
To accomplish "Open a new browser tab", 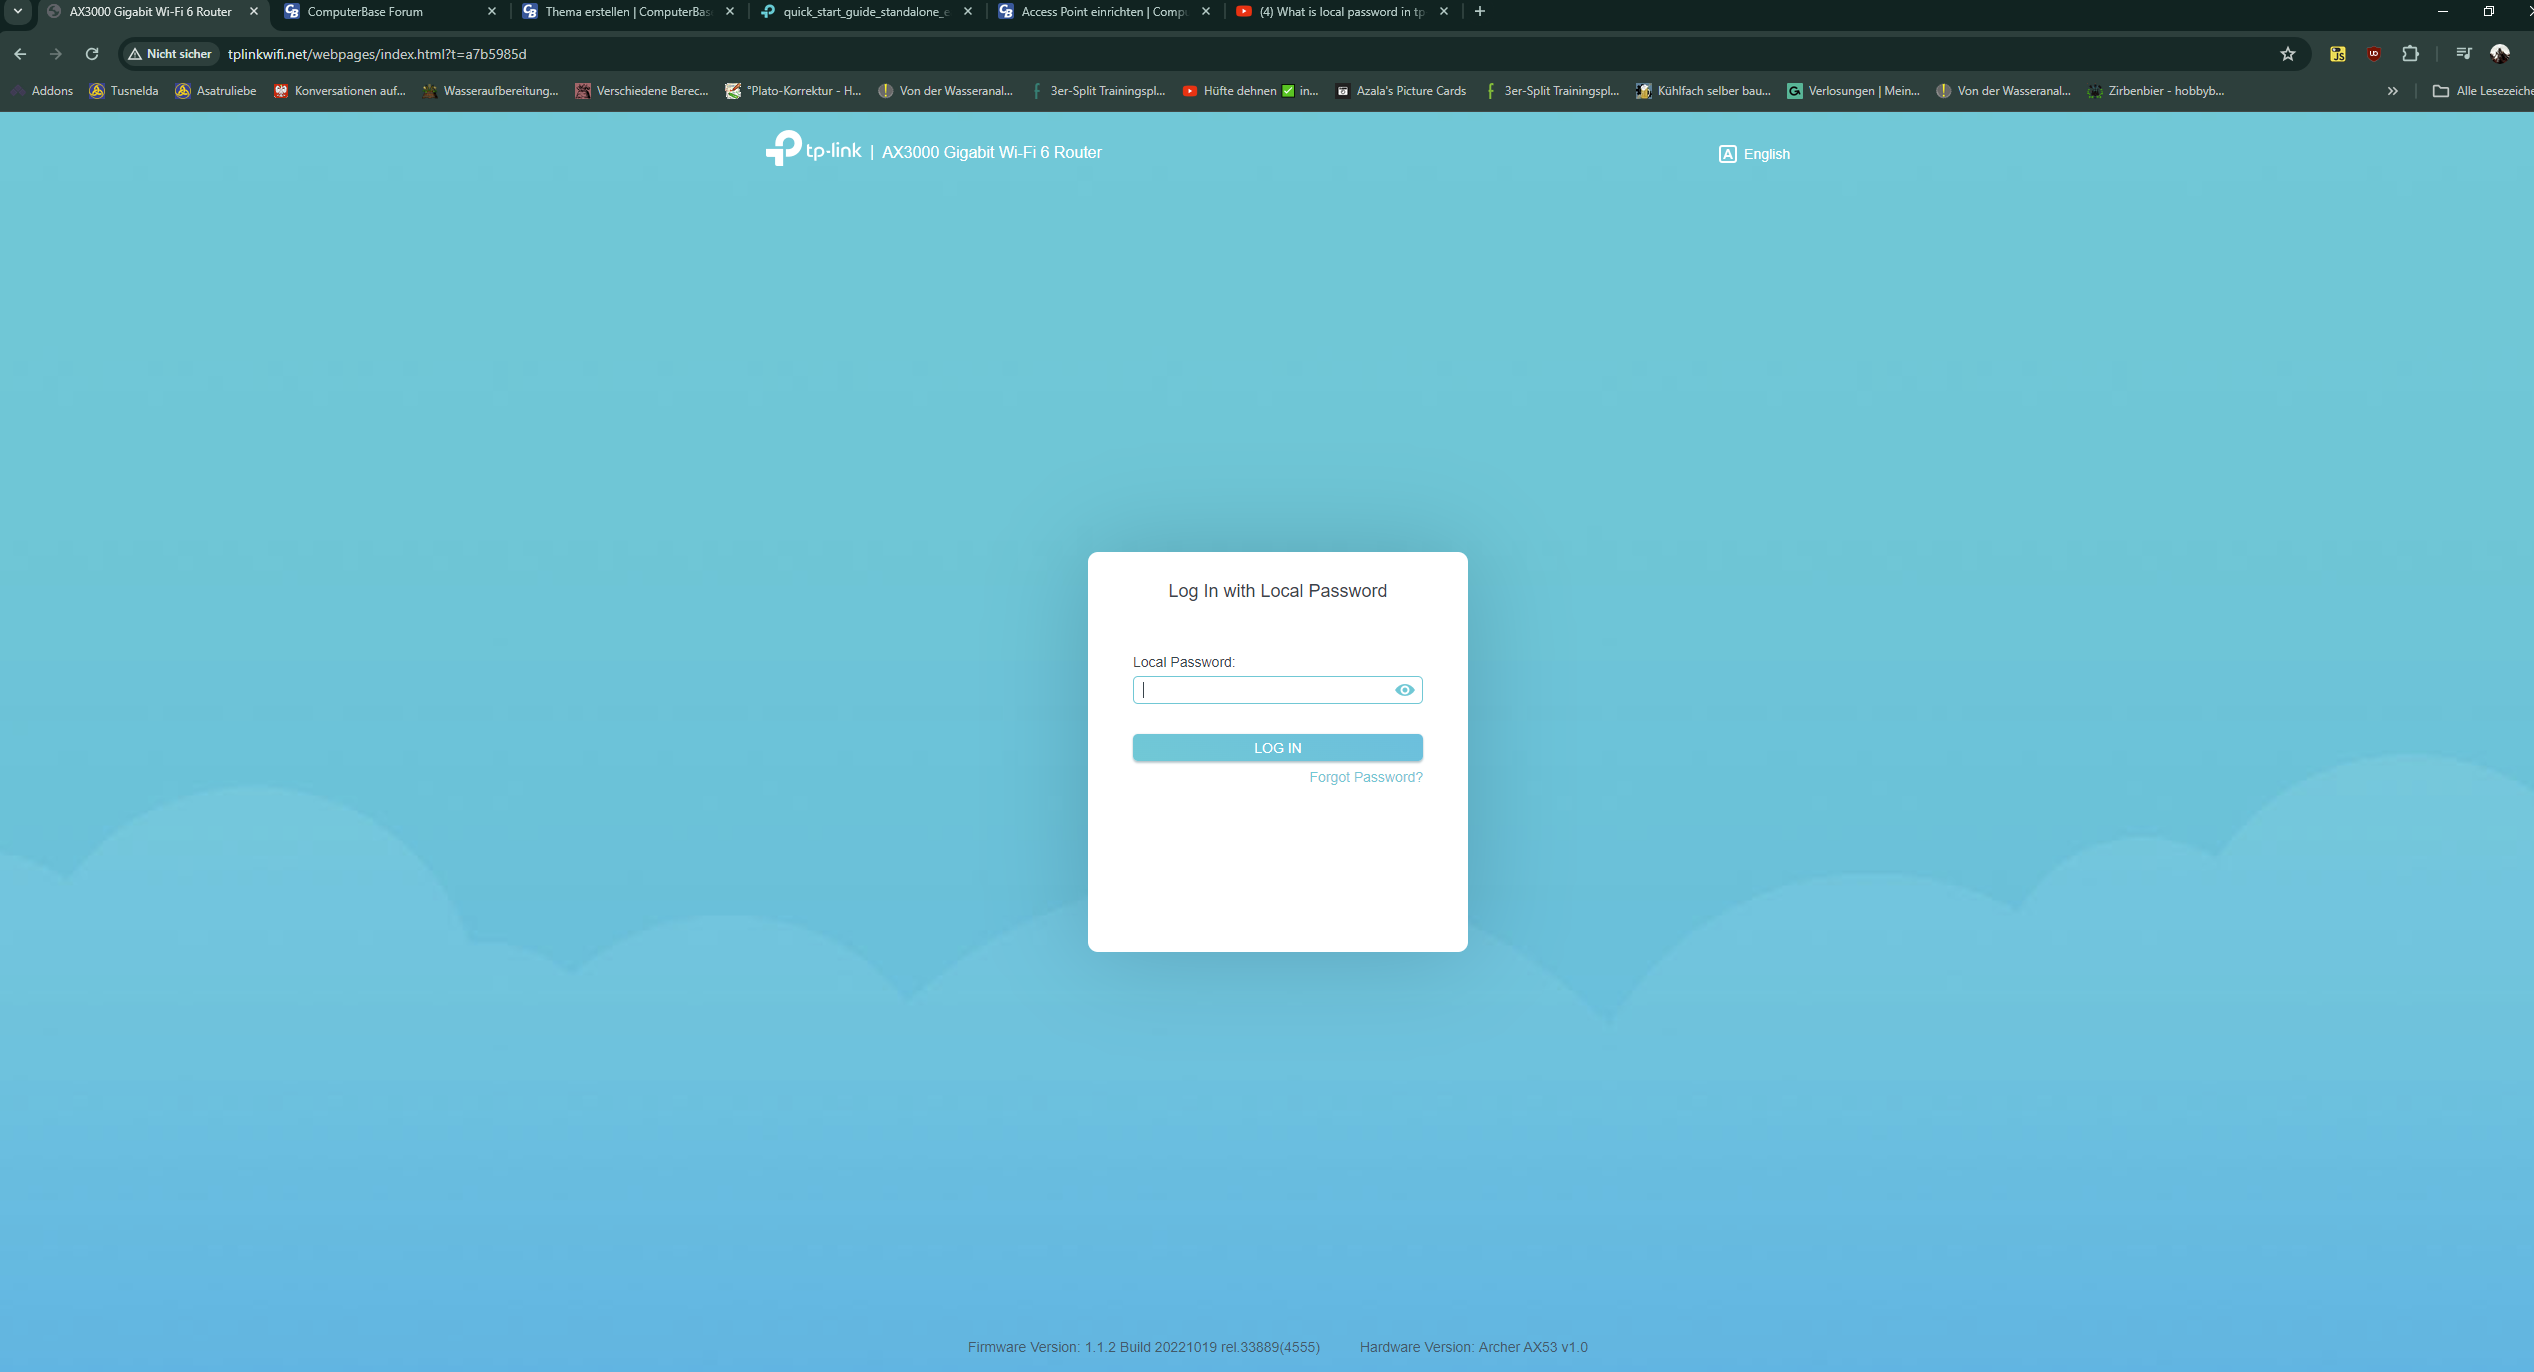I will click(1480, 12).
